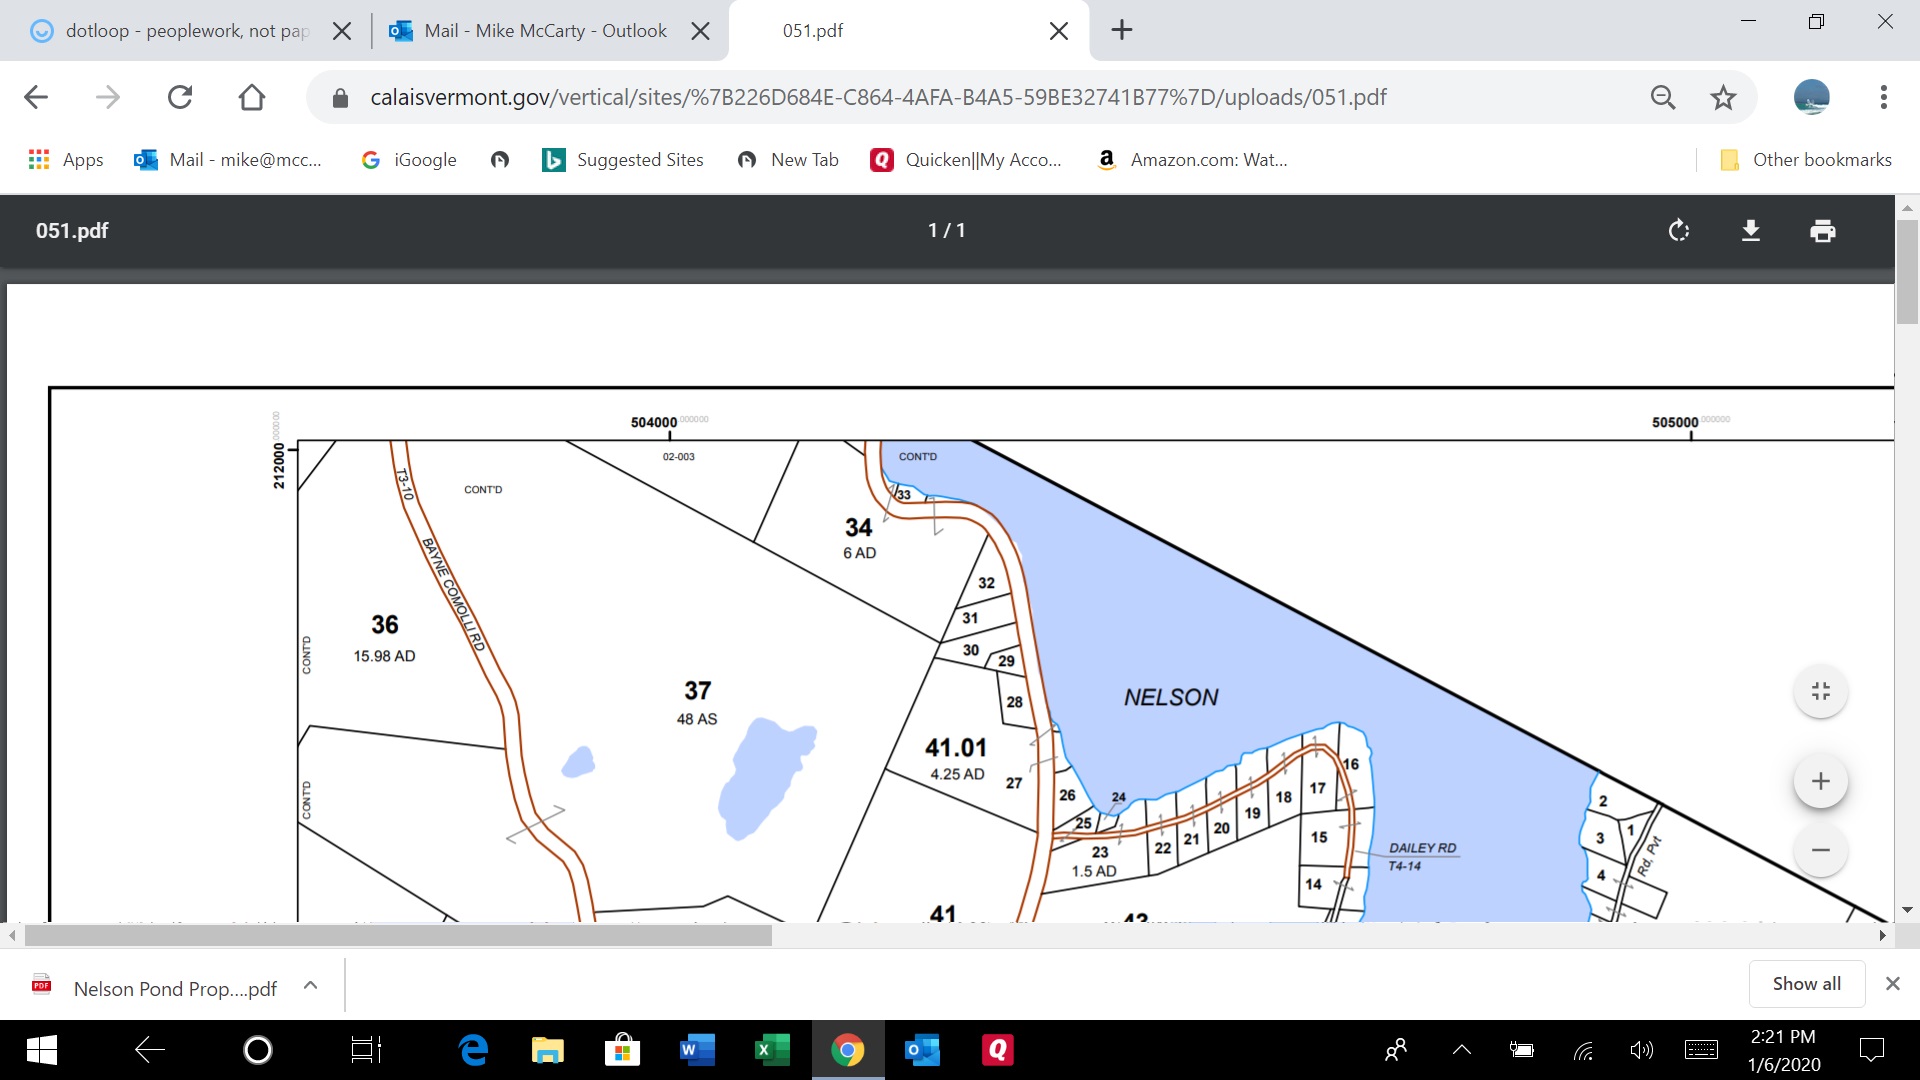1920x1080 pixels.
Task: Click the NELSON pond label on map
Action: (1171, 697)
